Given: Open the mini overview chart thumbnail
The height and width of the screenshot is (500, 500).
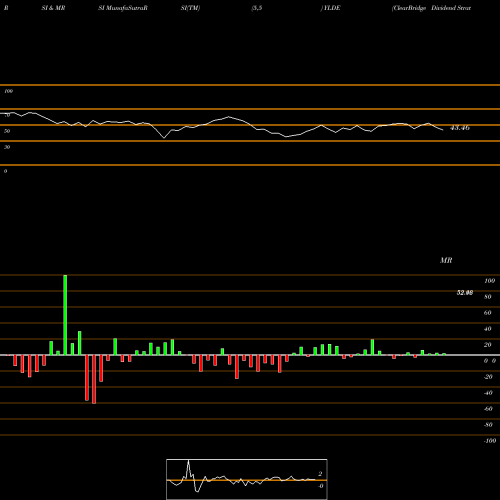Looking at the screenshot, I should [247, 479].
